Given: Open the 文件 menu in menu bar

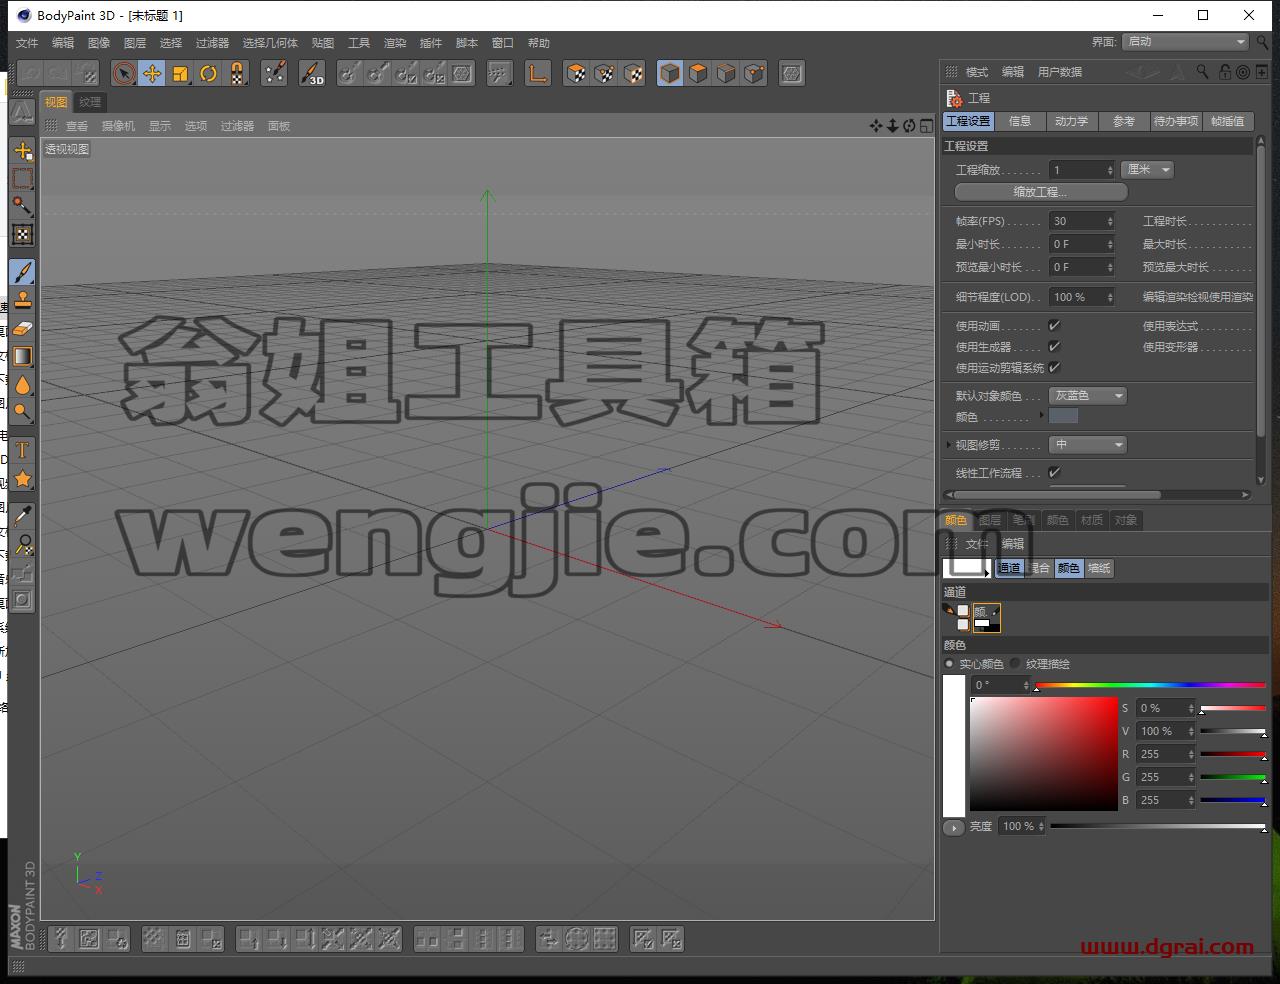Looking at the screenshot, I should [27, 43].
